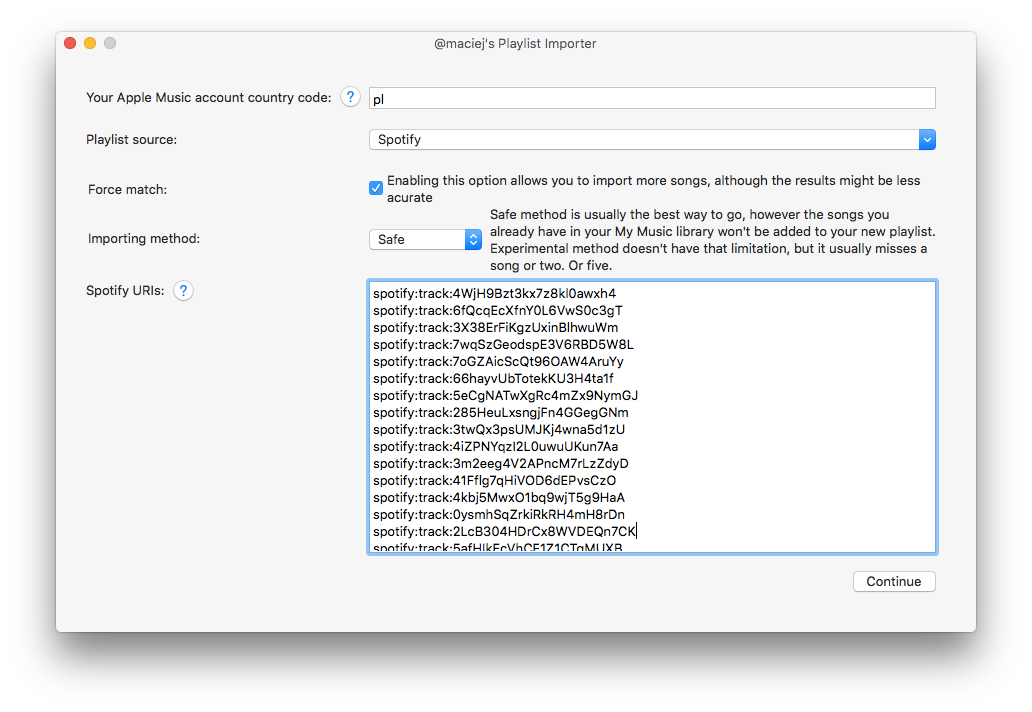
Task: Click the line spotify:track:4iZPNYqzI2L0uwuUKun7Aa
Action: pyautogui.click(x=496, y=447)
